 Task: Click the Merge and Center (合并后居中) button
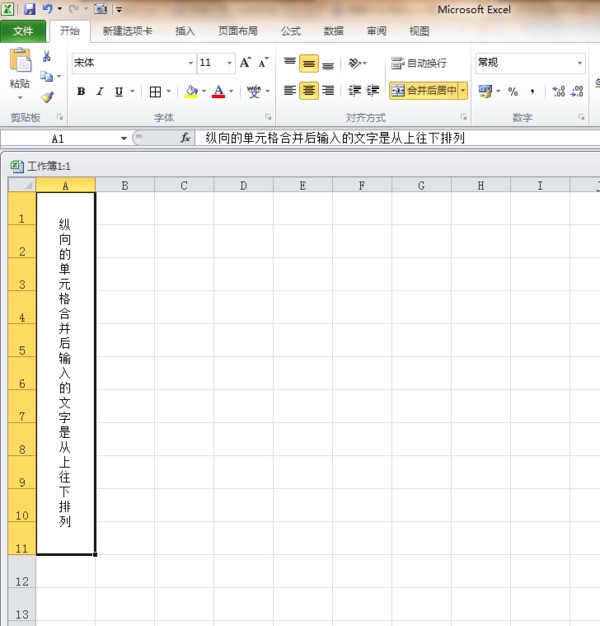tap(423, 91)
